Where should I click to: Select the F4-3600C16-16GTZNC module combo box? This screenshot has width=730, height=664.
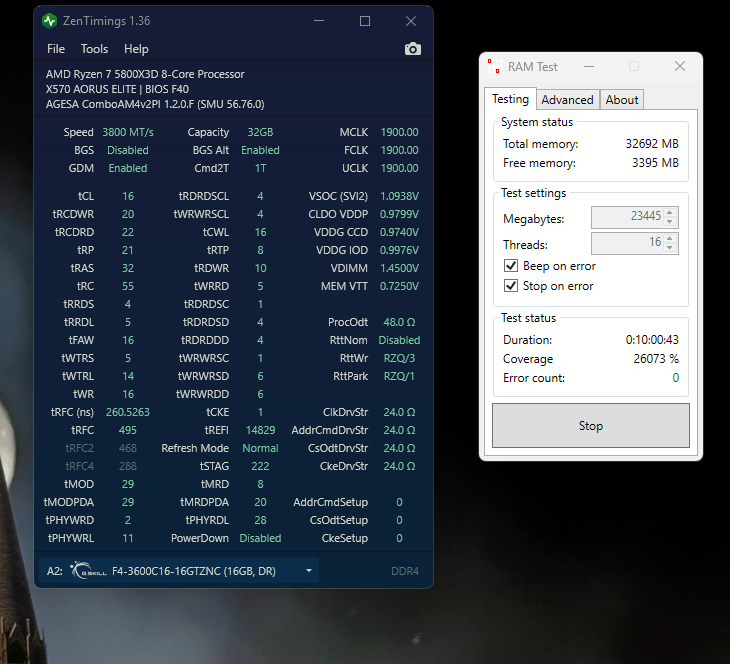coord(179,570)
